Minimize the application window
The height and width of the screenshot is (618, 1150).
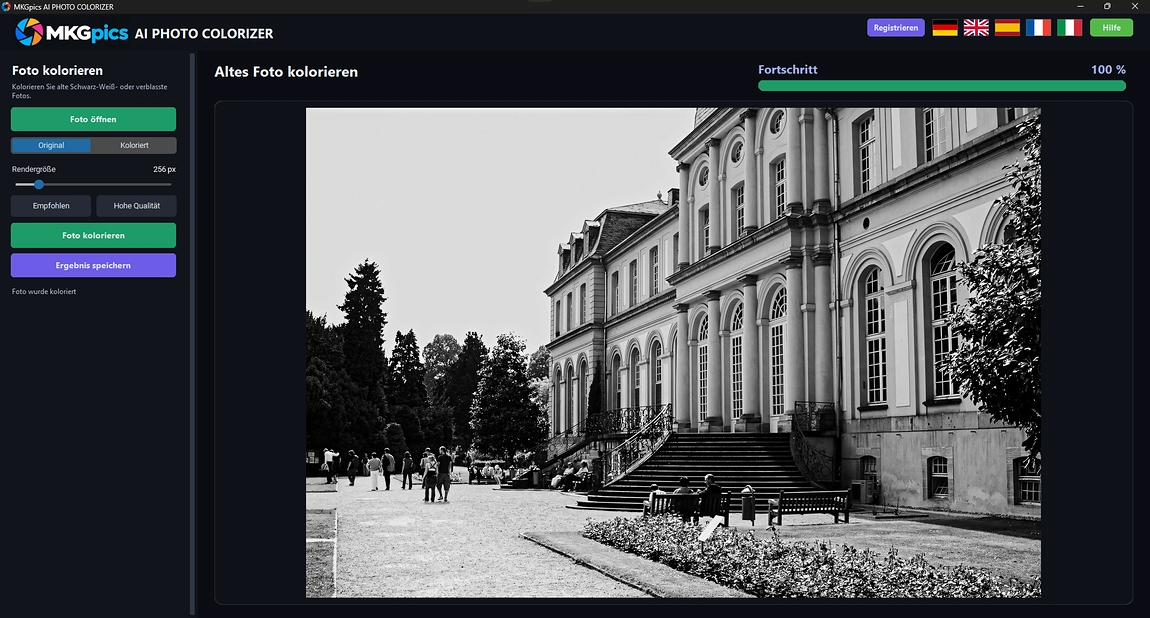tap(1080, 6)
